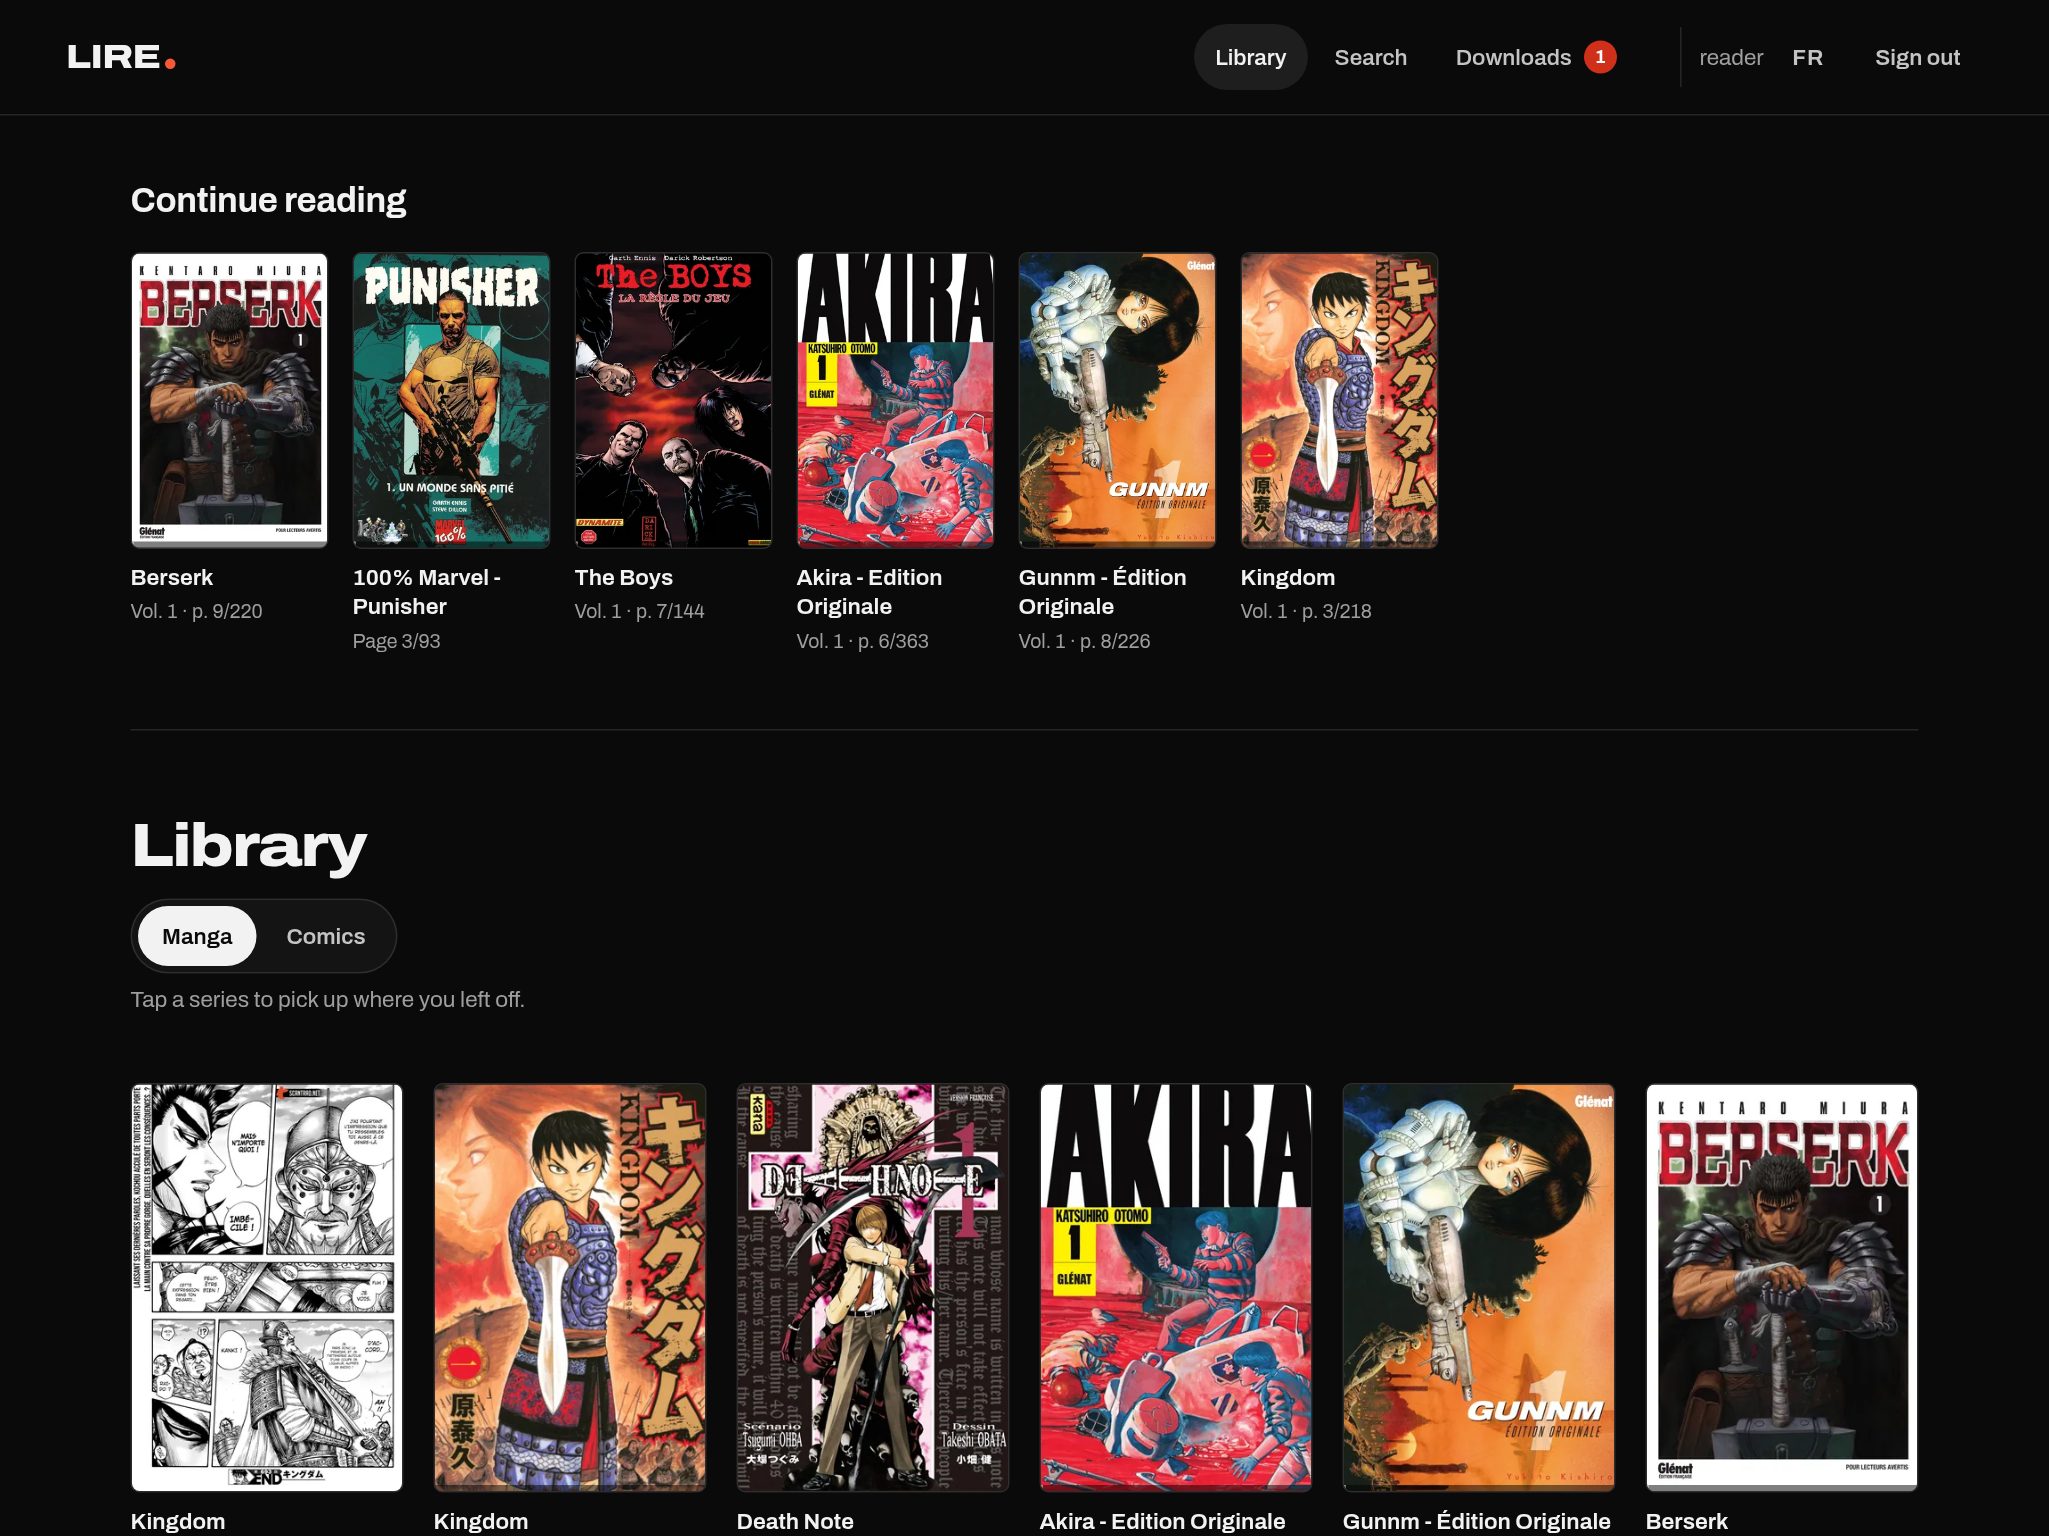
Task: Go to the Search page
Action: 1370,57
